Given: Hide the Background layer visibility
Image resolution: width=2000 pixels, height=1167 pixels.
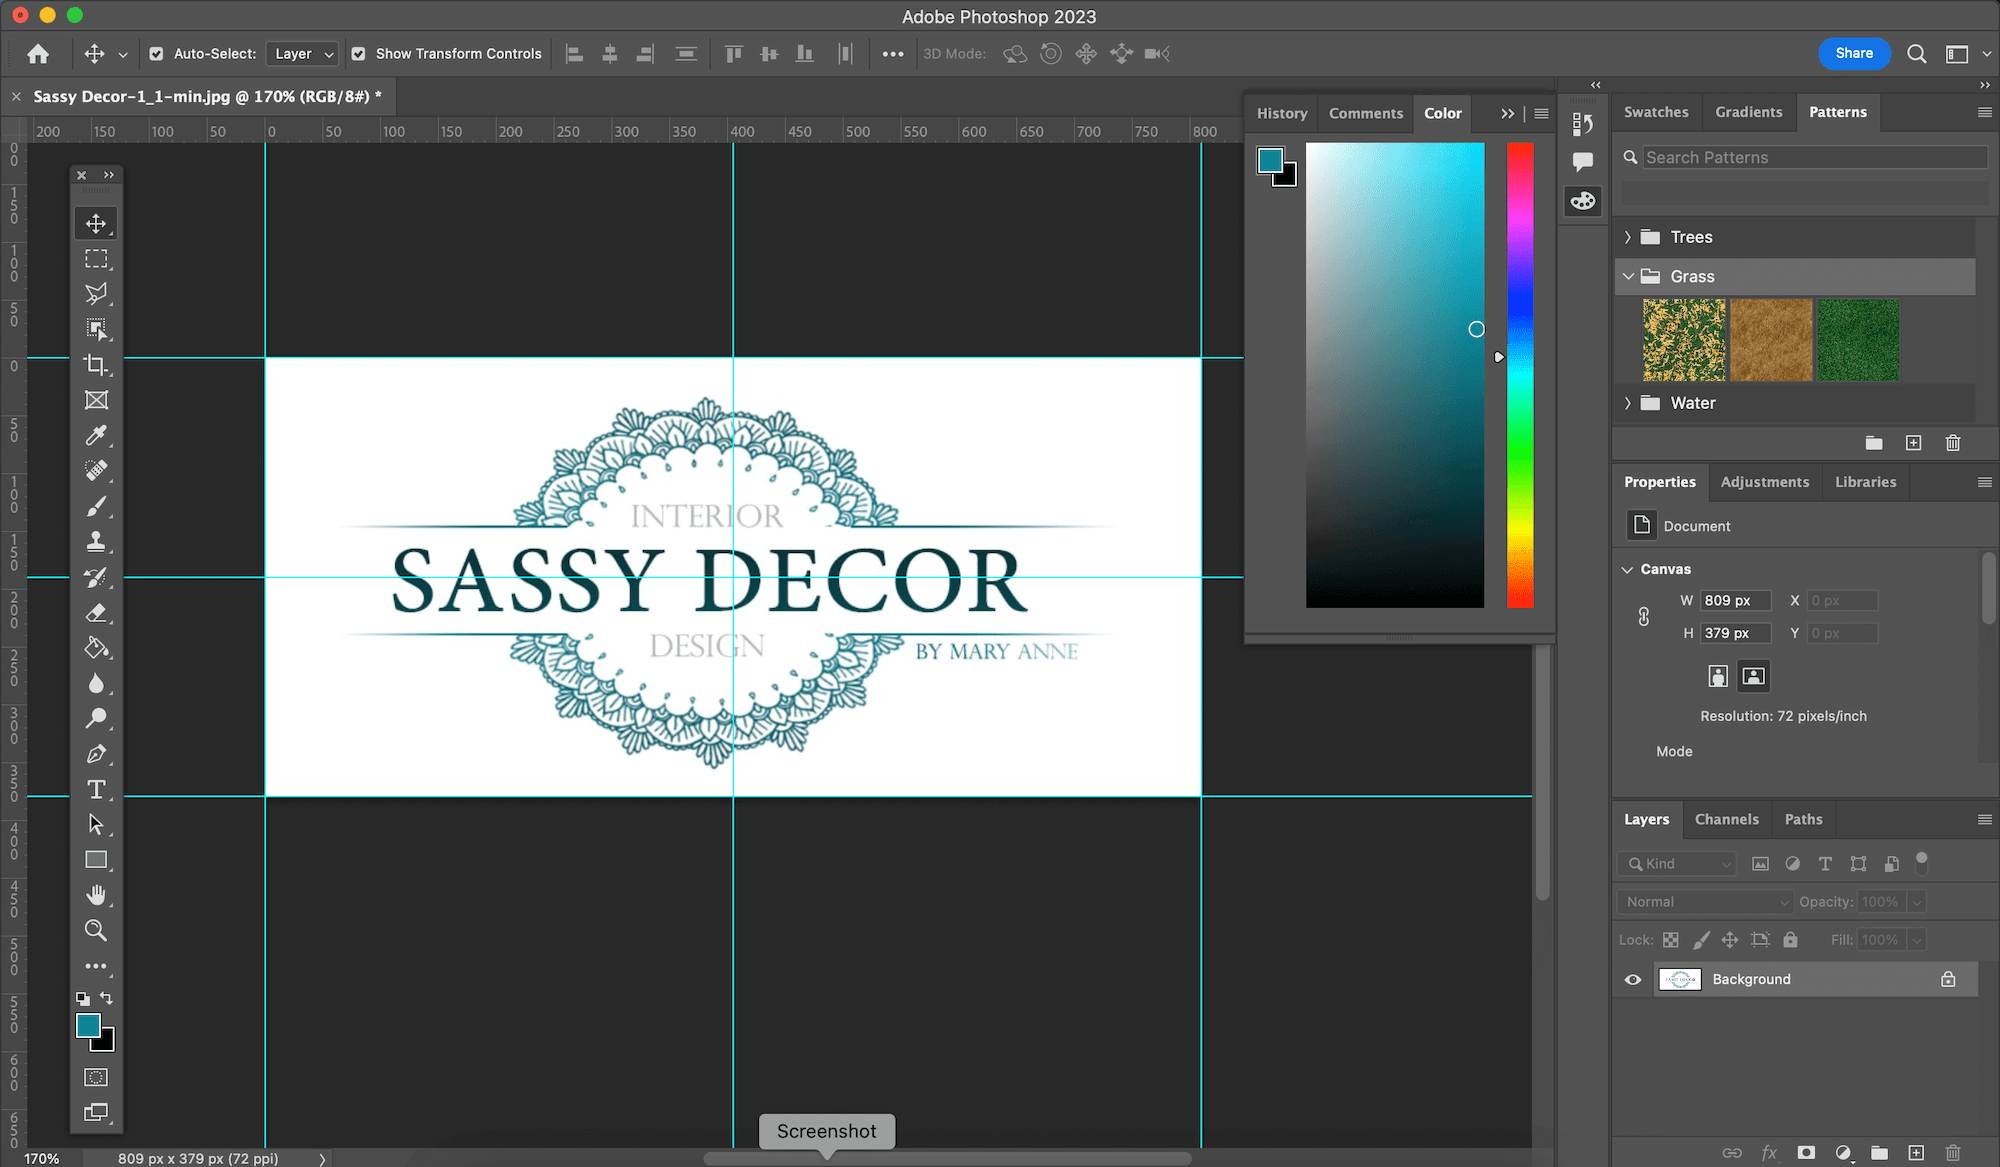Looking at the screenshot, I should [1633, 980].
